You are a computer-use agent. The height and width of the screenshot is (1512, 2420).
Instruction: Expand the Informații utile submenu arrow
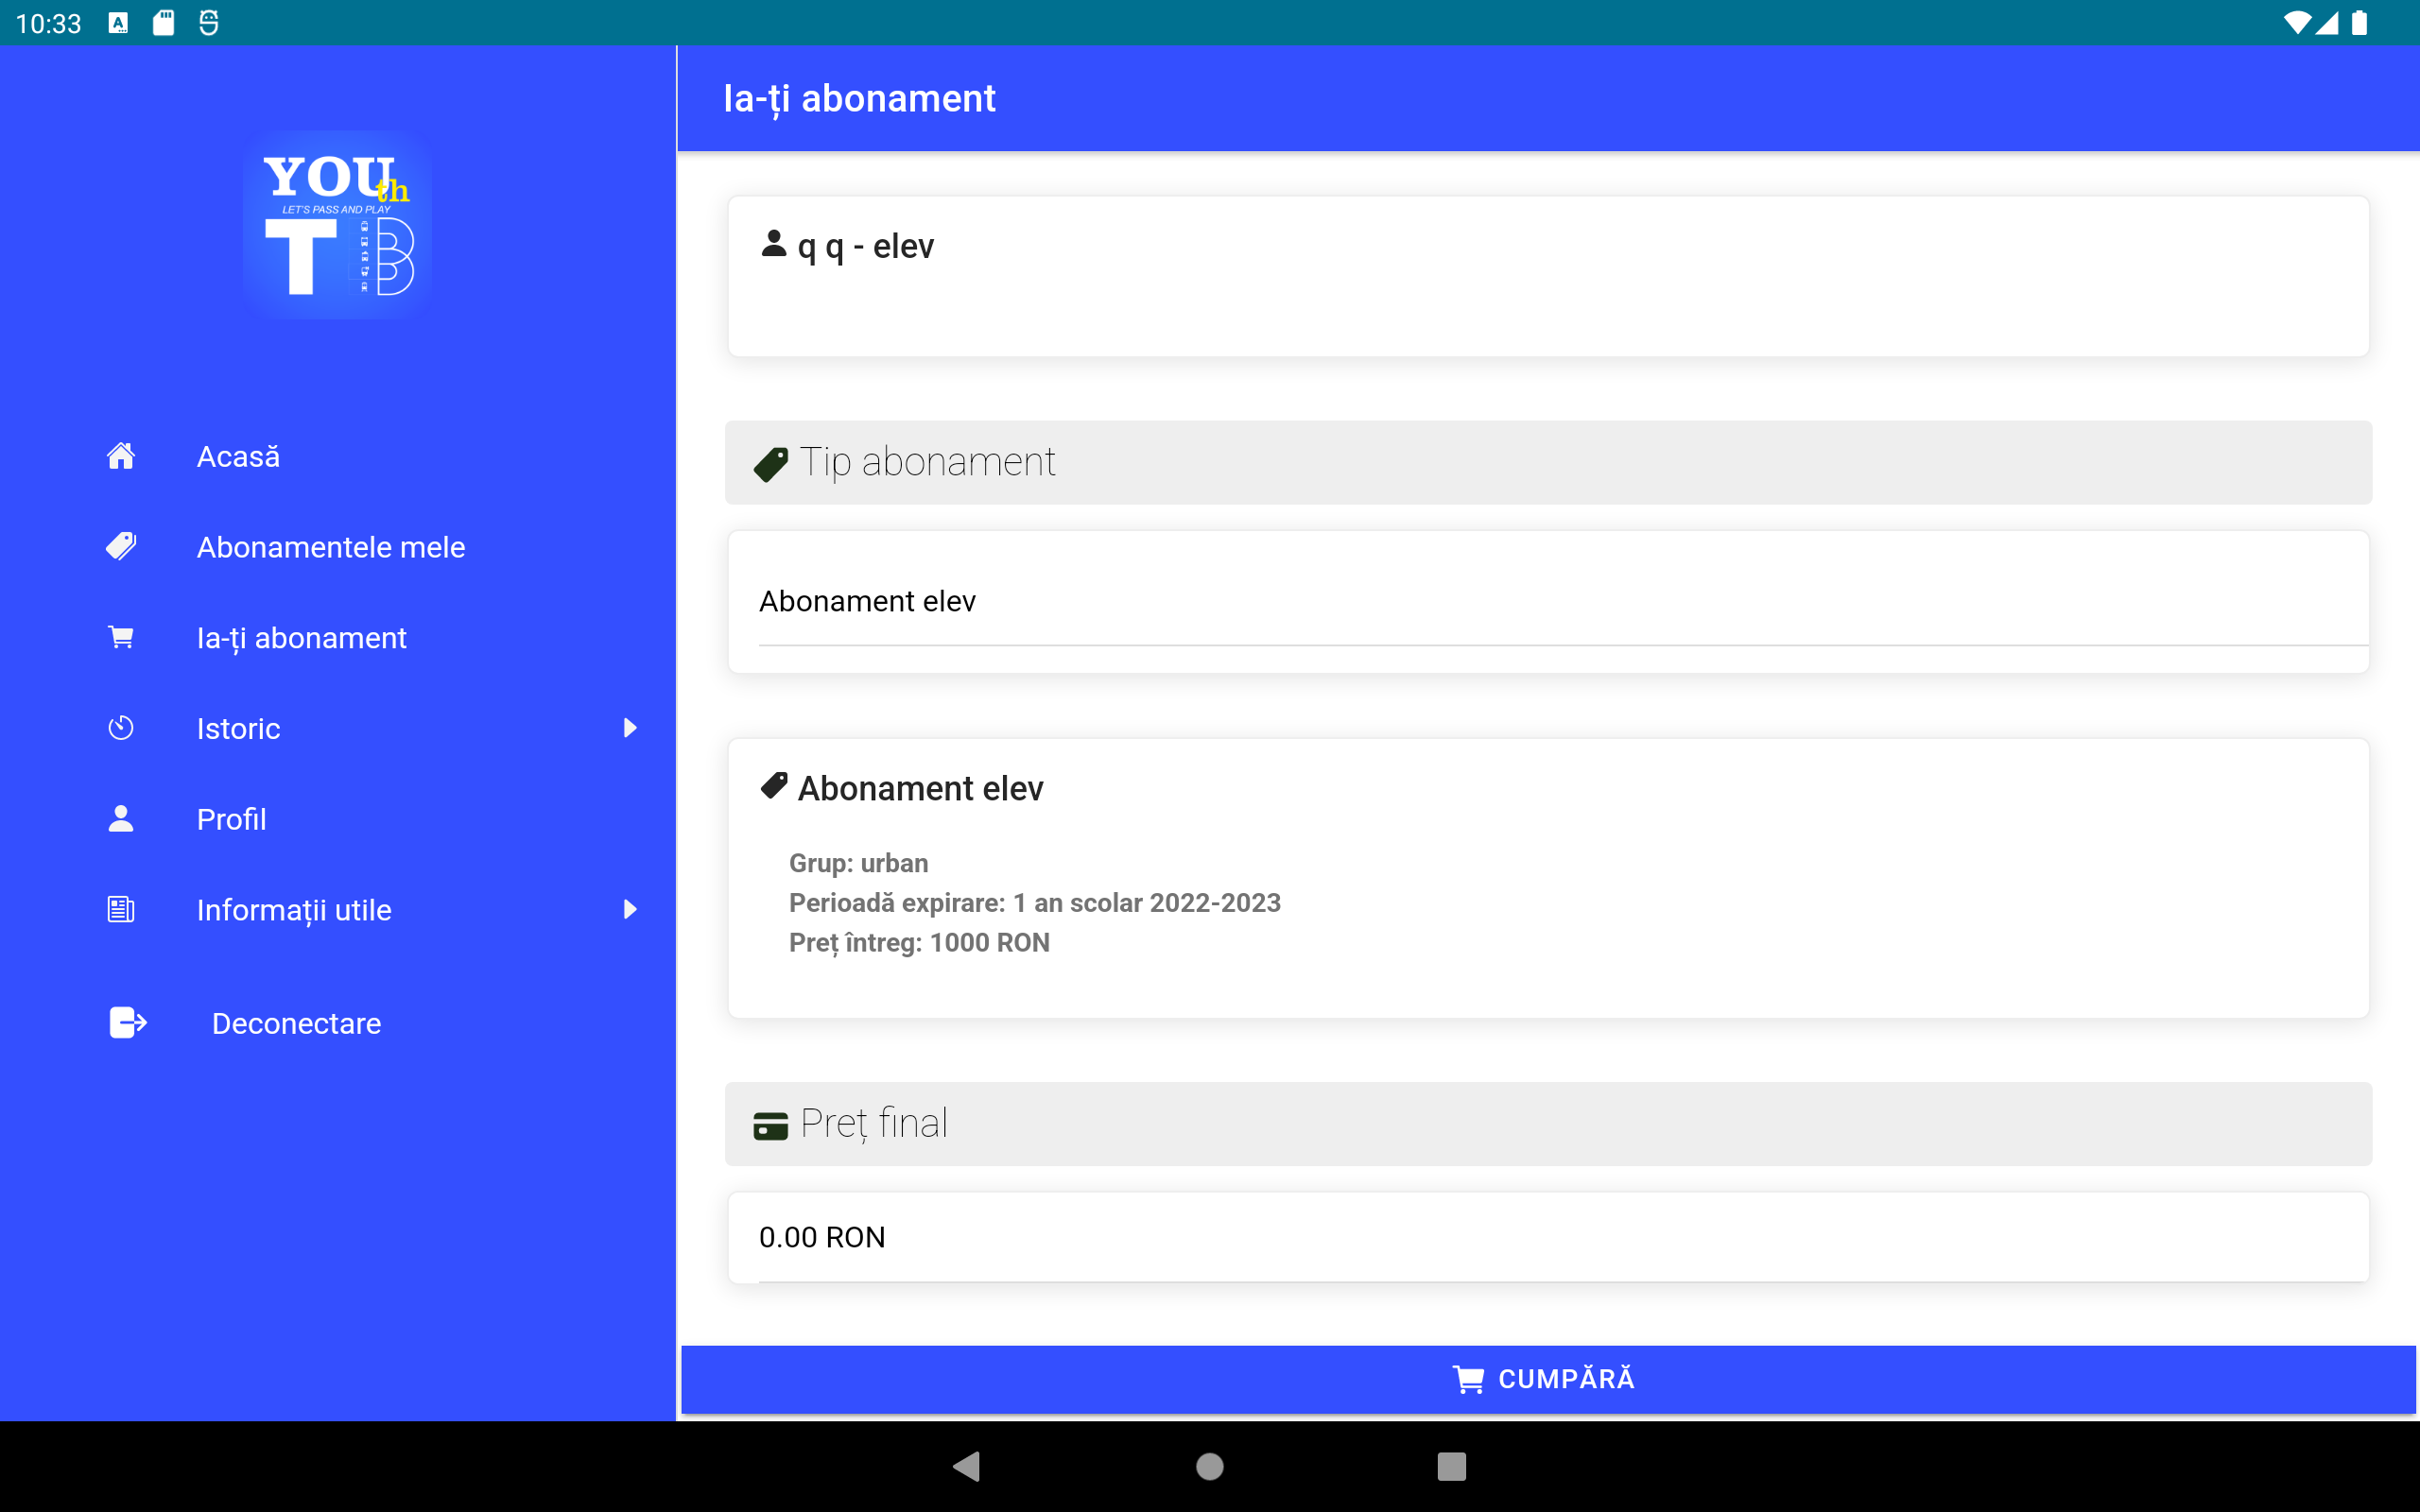[630, 909]
